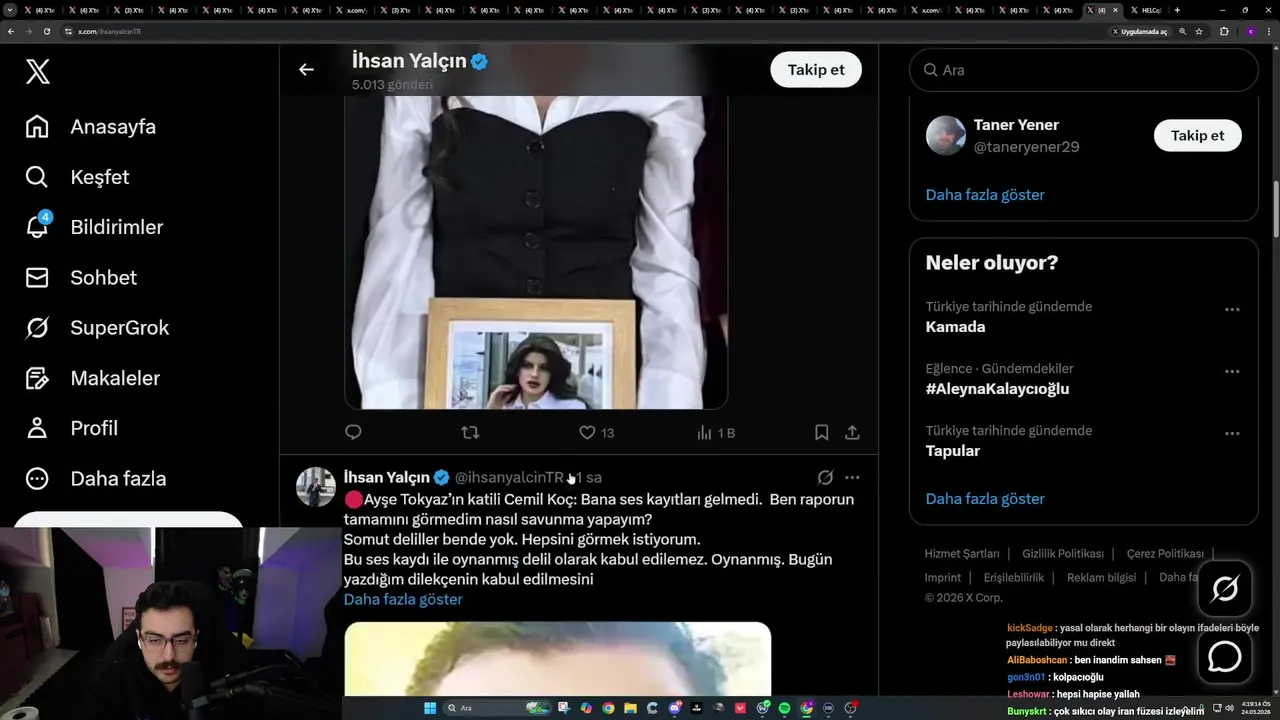Screen dimensions: 1280x720
Task: Open Keşfet search page
Action: tap(77, 177)
